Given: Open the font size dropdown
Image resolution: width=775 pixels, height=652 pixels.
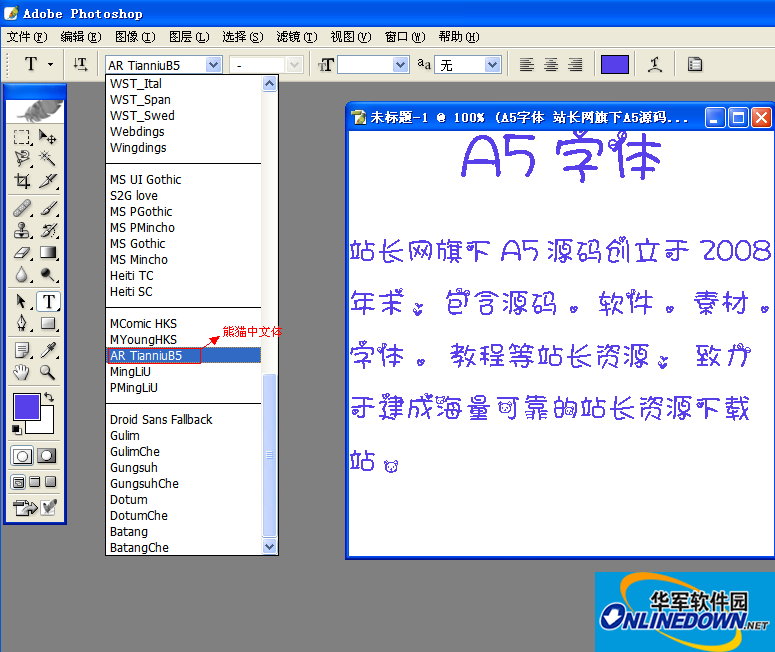Looking at the screenshot, I should point(400,65).
